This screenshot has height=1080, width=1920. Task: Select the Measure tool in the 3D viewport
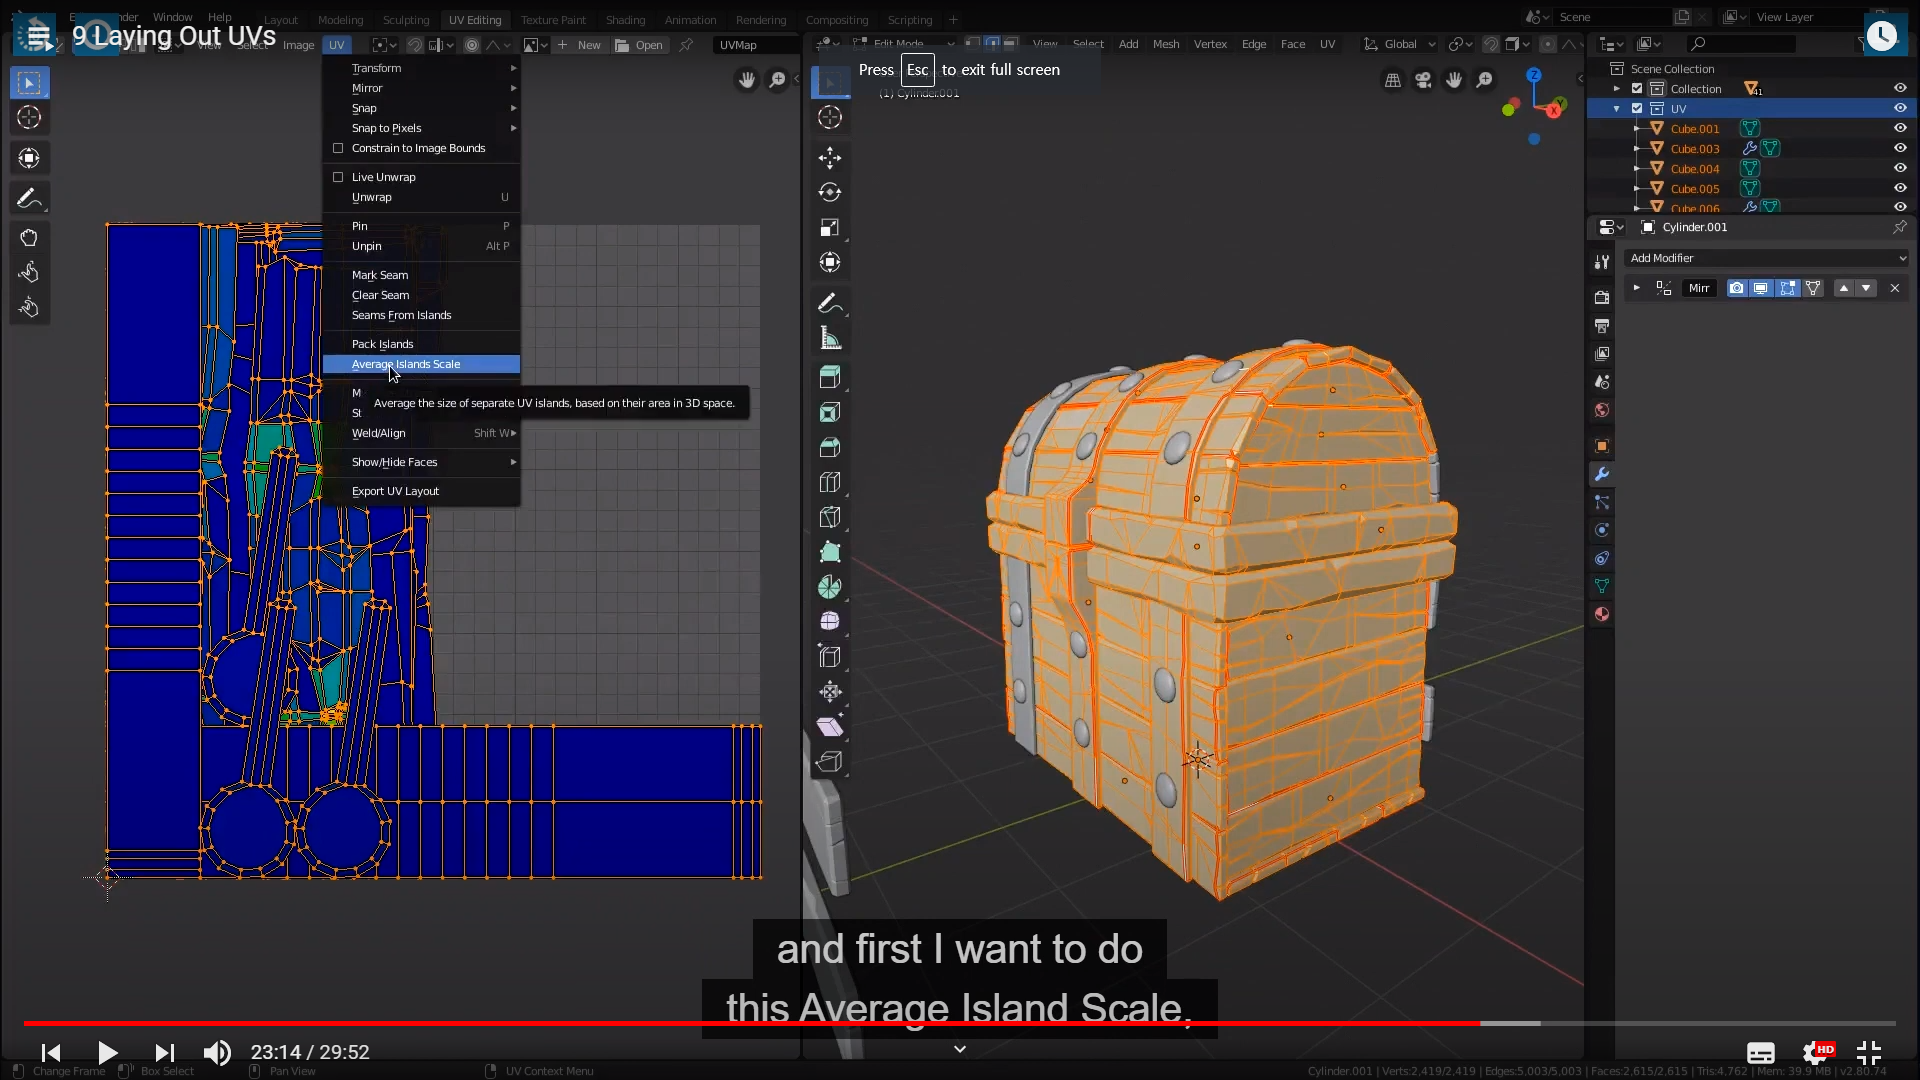click(829, 338)
